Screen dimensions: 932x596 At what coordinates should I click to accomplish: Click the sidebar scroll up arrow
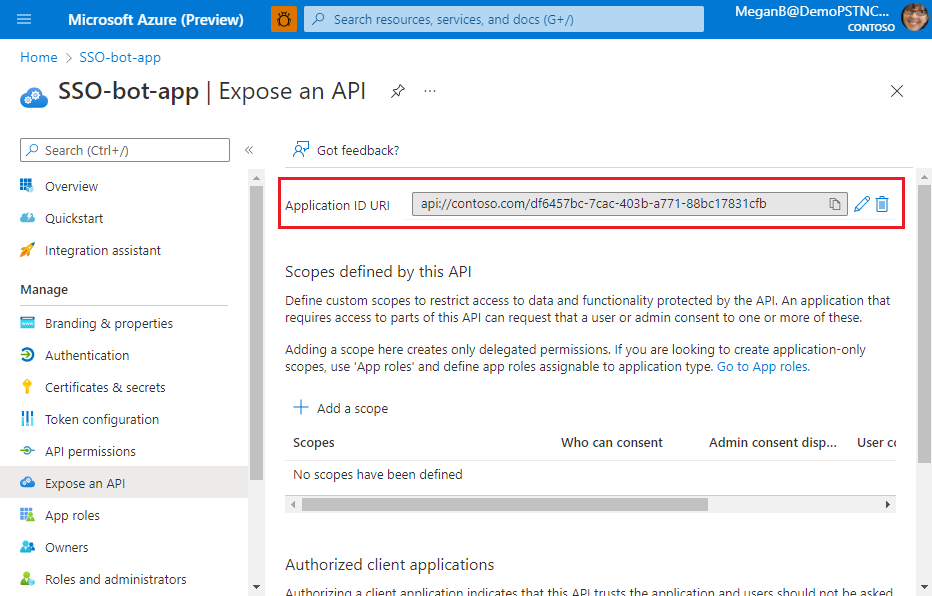click(256, 178)
